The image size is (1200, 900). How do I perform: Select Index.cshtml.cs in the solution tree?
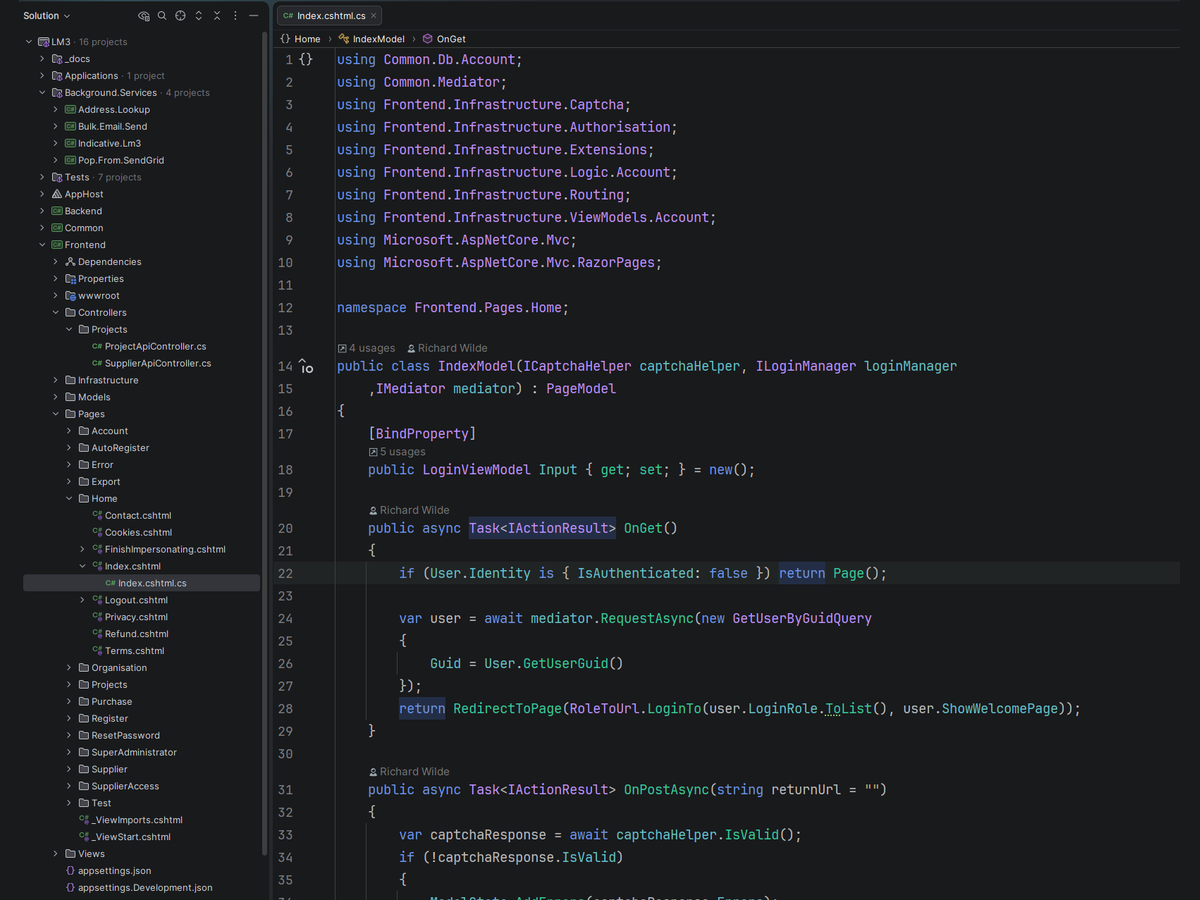pyautogui.click(x=142, y=583)
